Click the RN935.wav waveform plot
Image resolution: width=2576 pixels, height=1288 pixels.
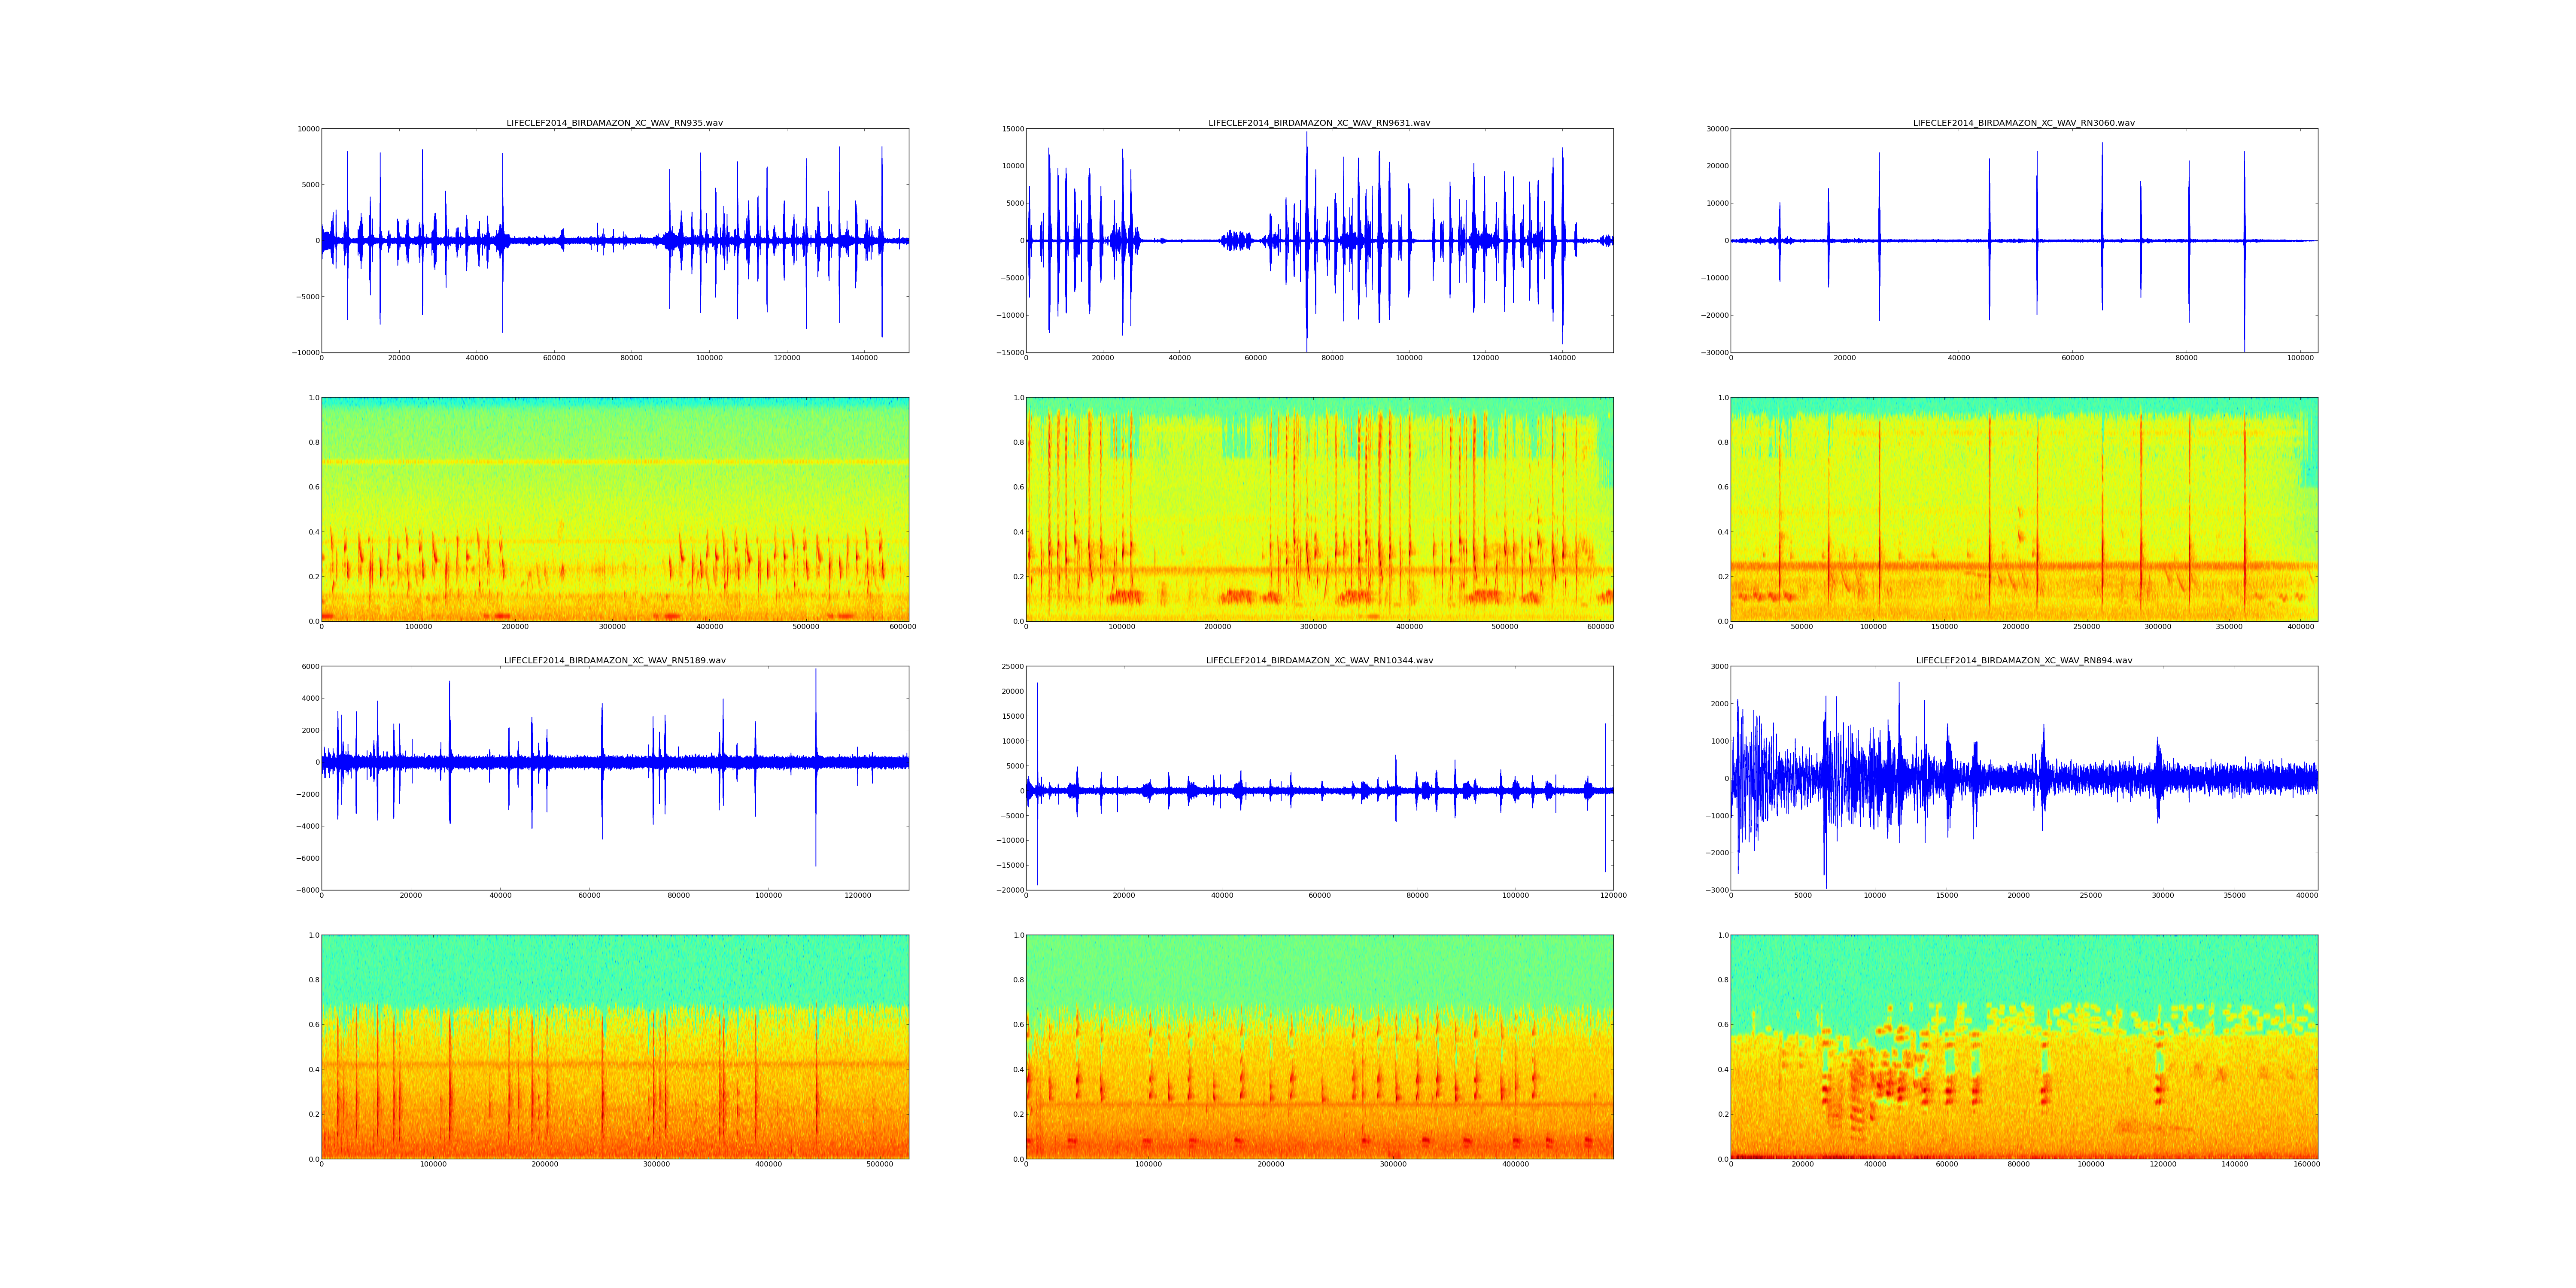[614, 240]
